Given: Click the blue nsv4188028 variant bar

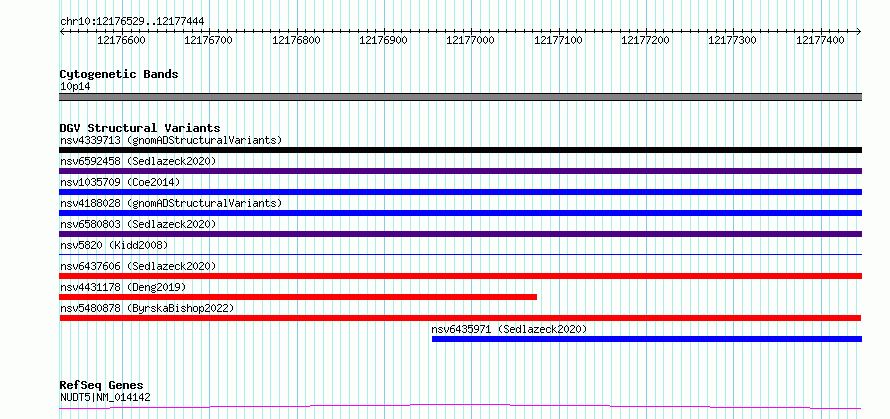Looking at the screenshot, I should (x=460, y=213).
